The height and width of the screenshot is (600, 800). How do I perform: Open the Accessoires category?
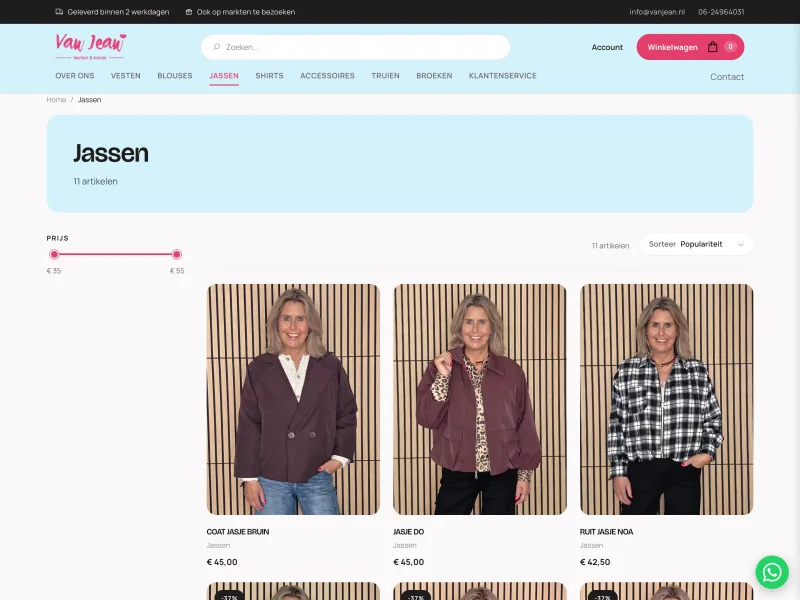coord(328,76)
